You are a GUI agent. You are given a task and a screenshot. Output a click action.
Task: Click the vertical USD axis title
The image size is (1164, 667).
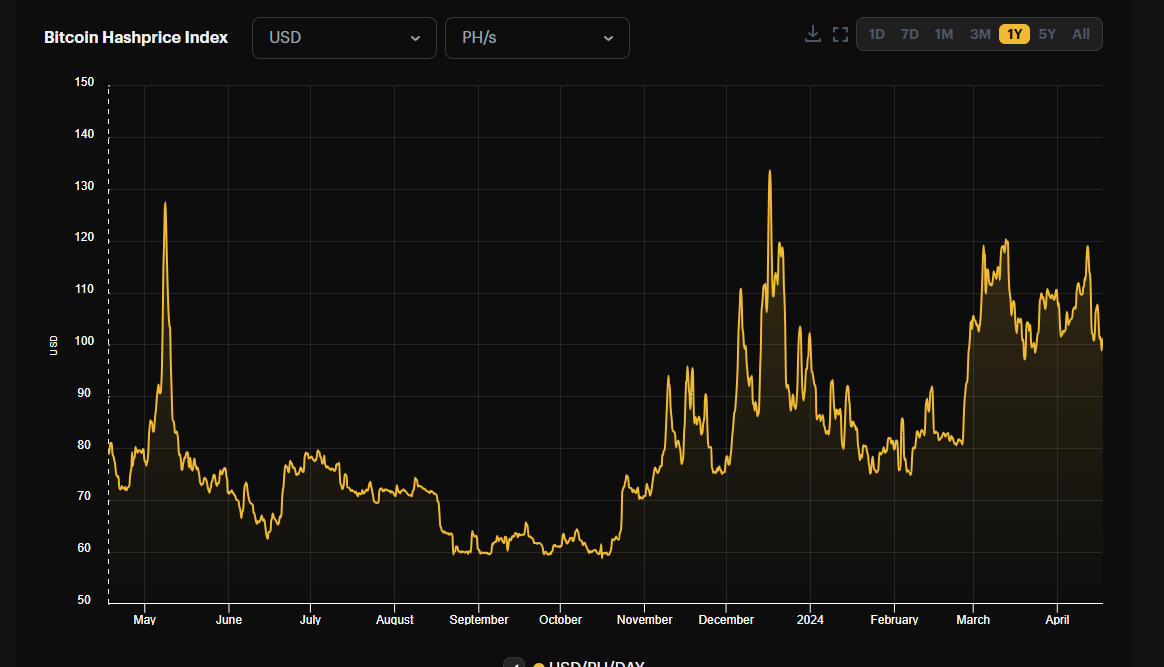(53, 345)
